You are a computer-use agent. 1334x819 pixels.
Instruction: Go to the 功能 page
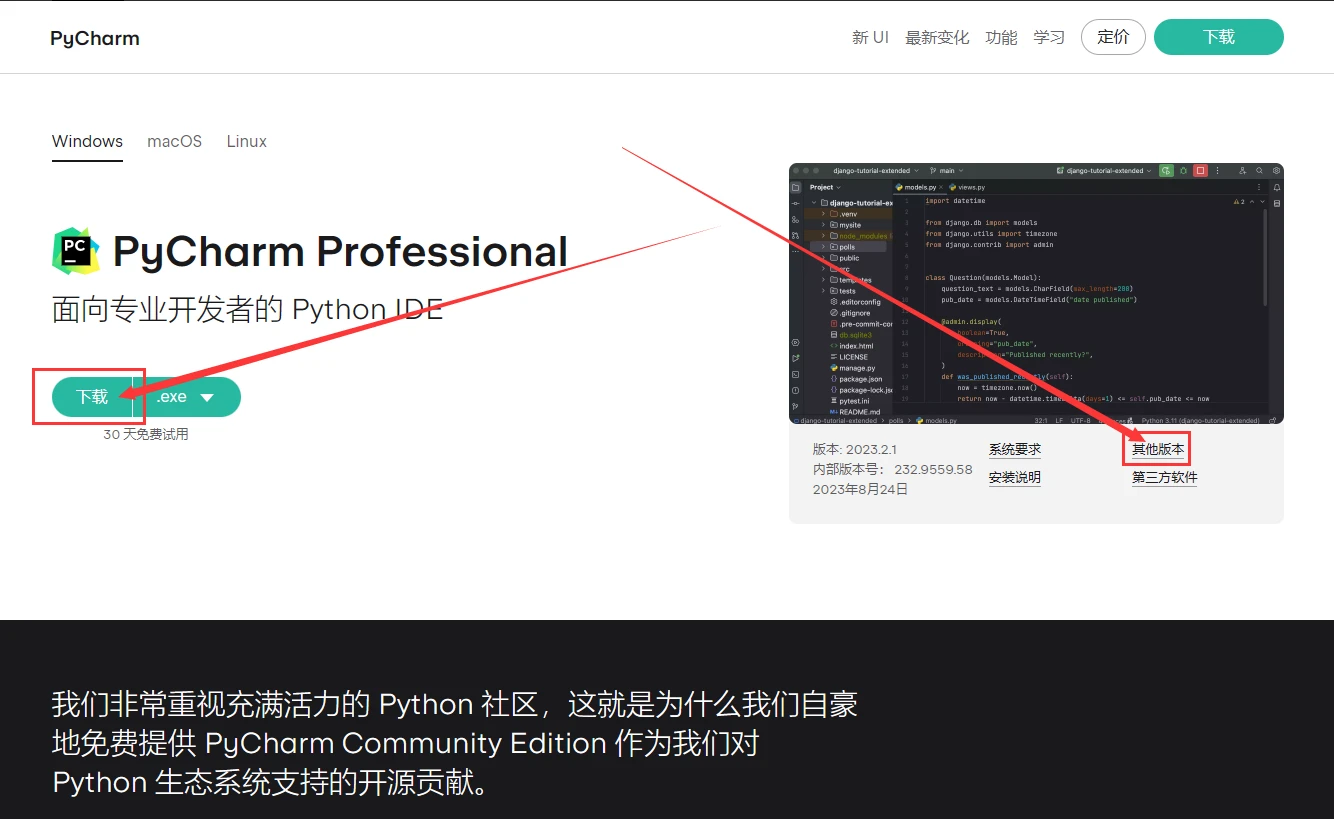(x=1001, y=37)
